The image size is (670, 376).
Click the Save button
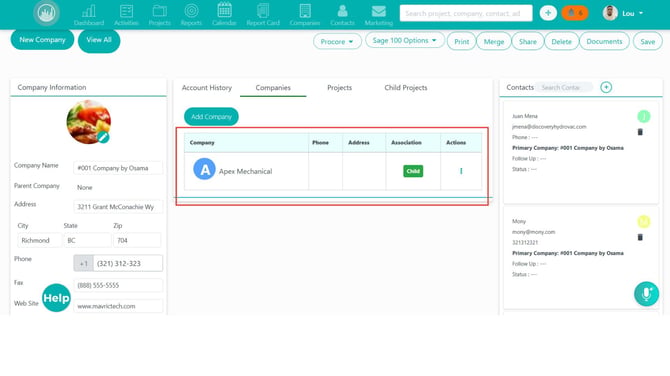pyautogui.click(x=647, y=41)
